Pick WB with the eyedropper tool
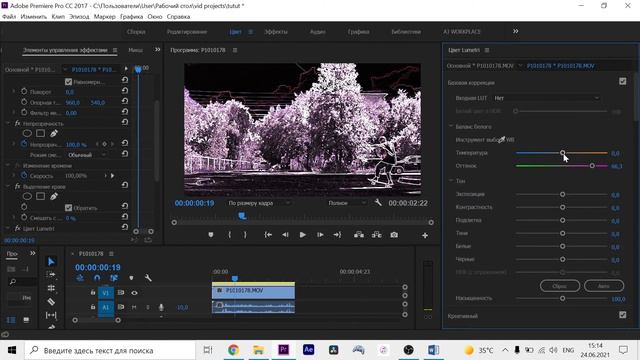This screenshot has width=640, height=360. (502, 140)
